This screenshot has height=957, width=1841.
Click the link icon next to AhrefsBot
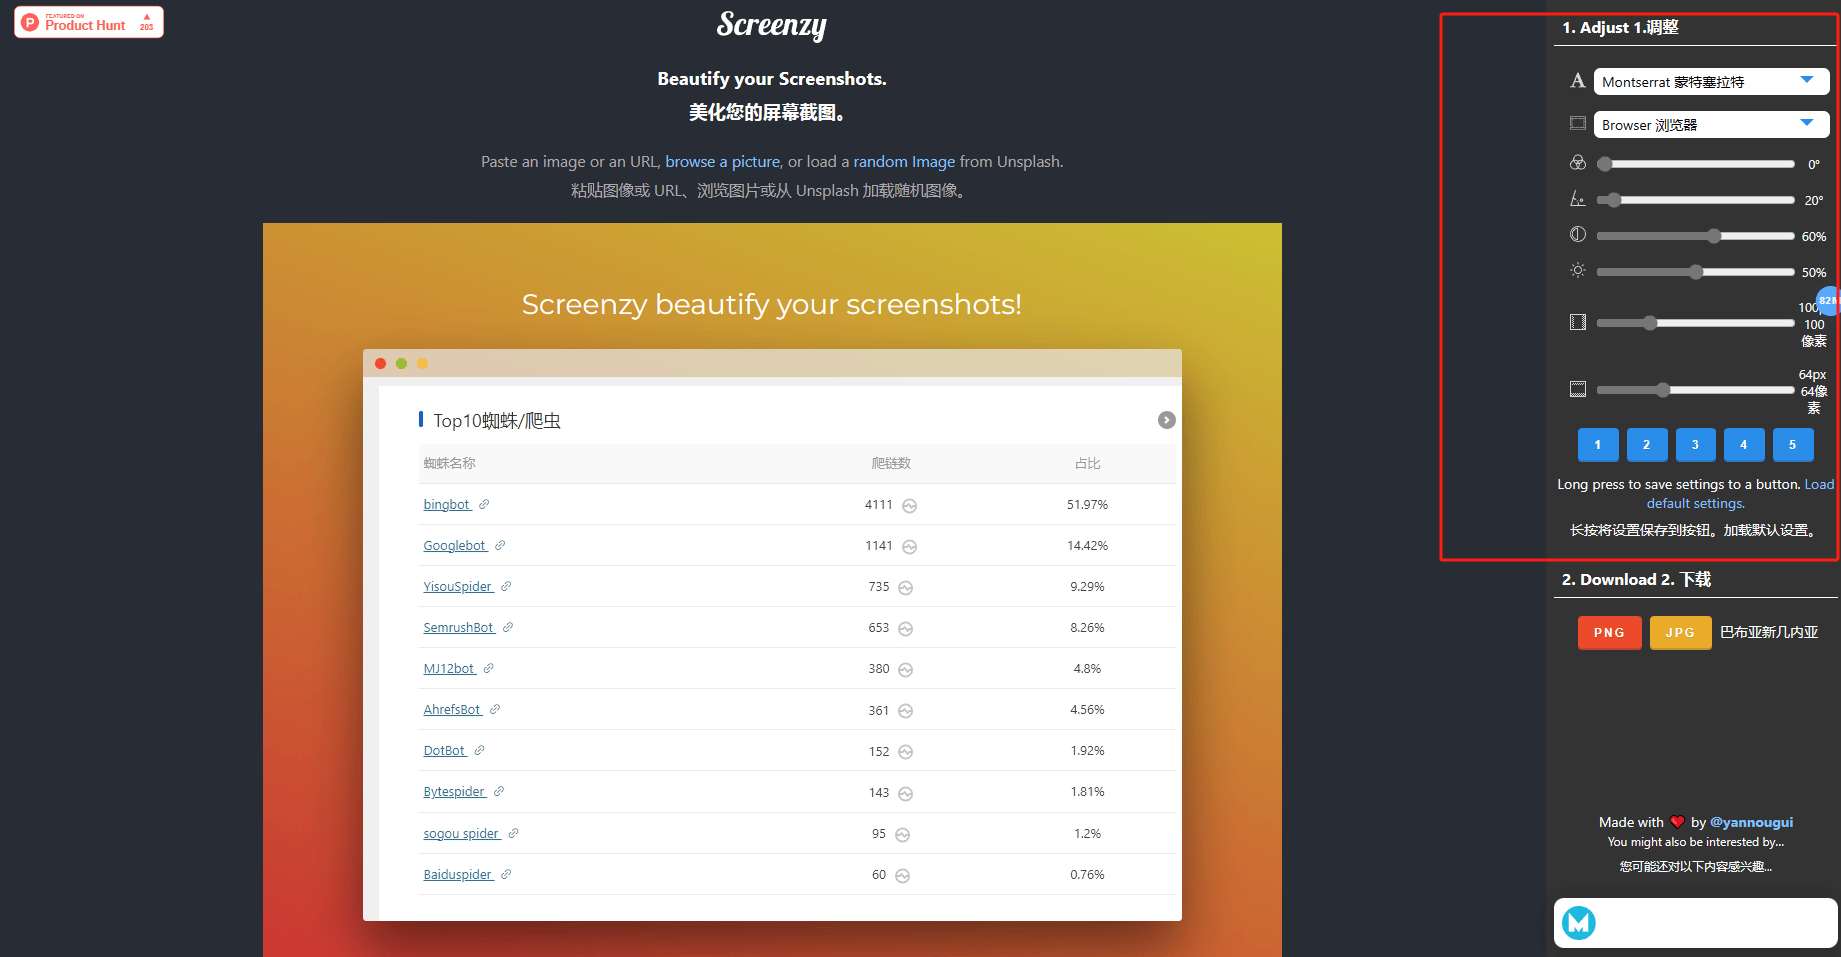(495, 710)
